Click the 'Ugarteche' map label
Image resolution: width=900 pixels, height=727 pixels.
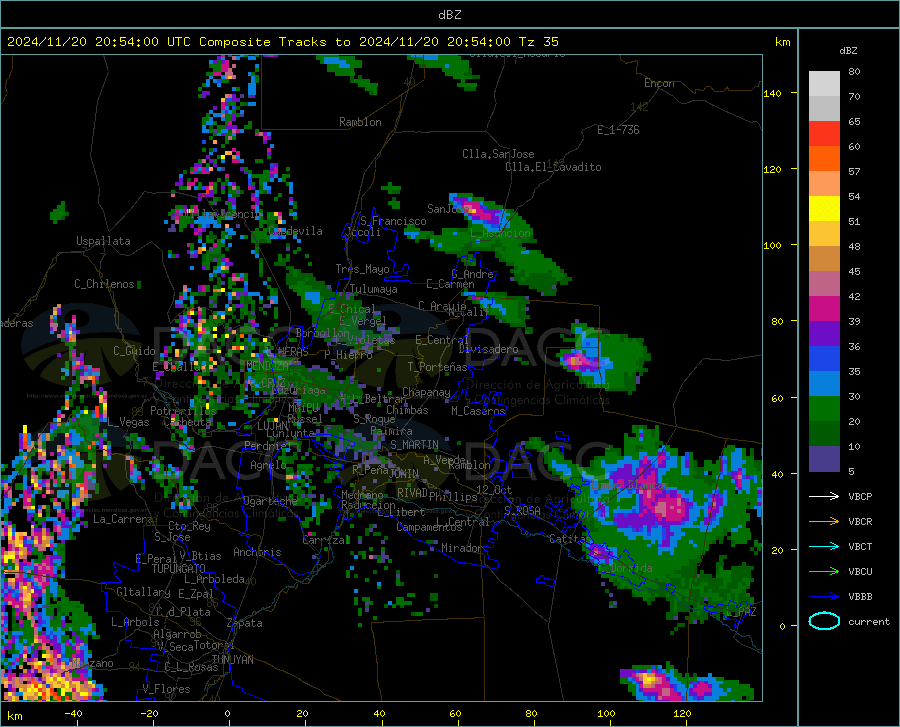point(270,500)
